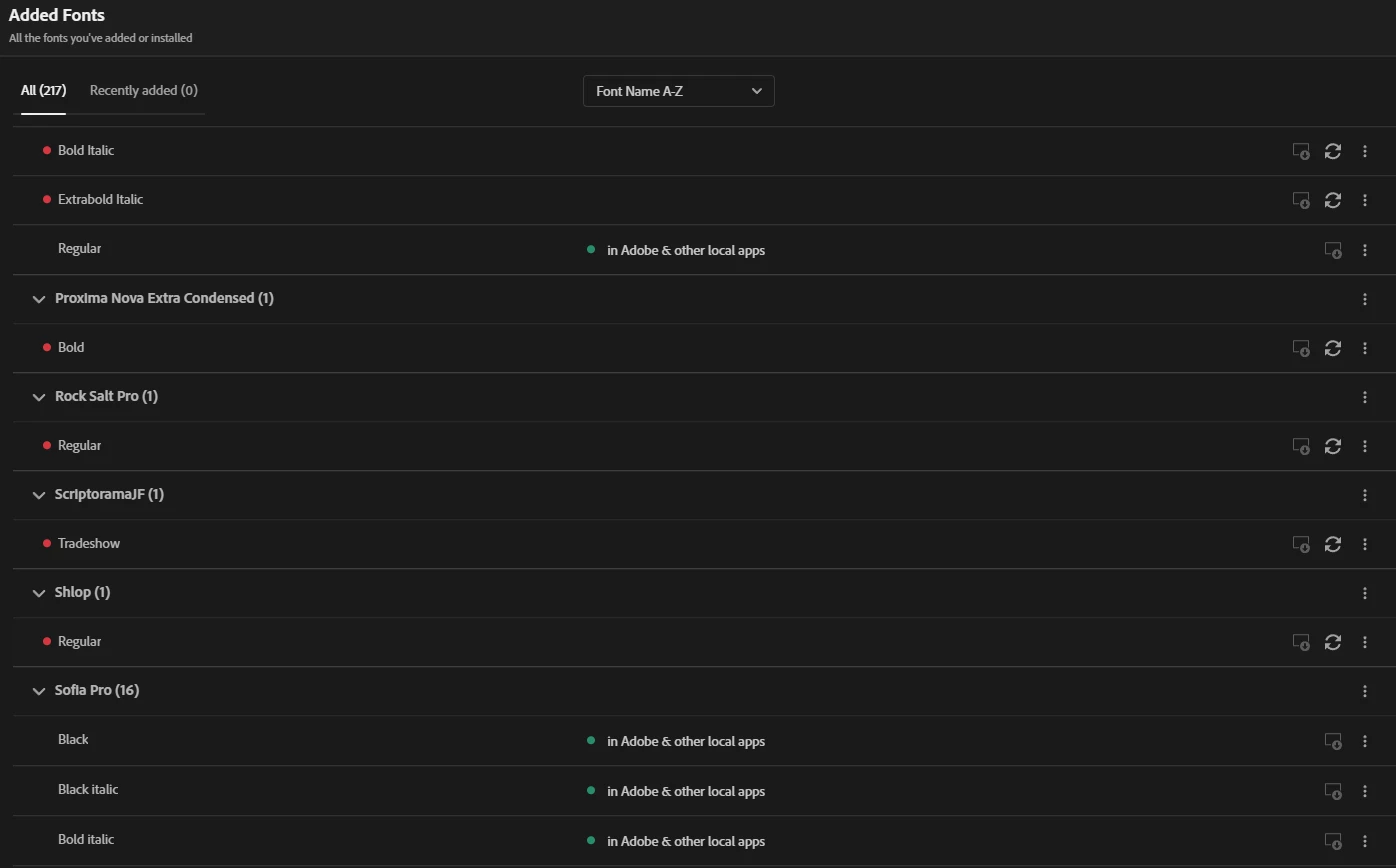Open more options on topmost Bold Italic row
This screenshot has height=868, width=1396.
click(x=1365, y=152)
